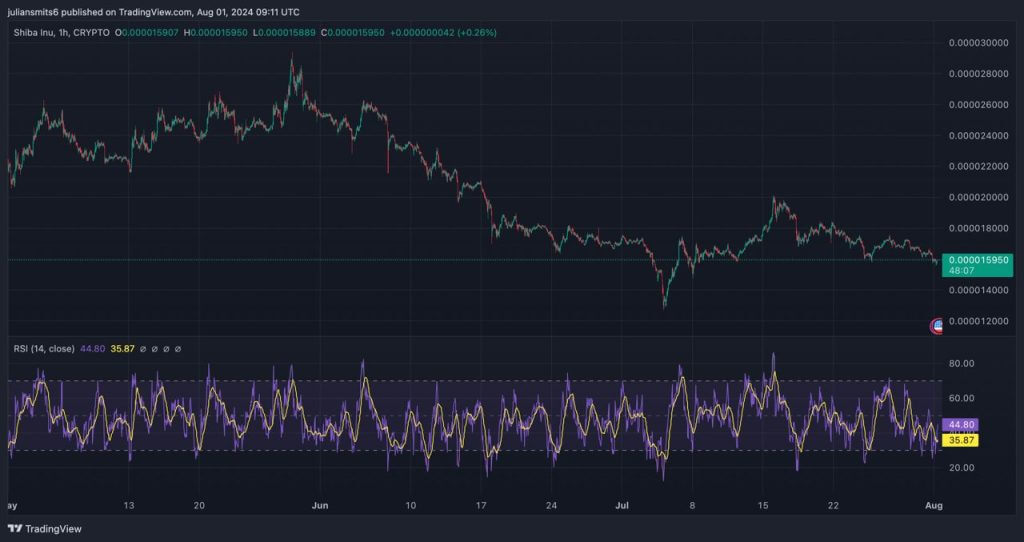Click price axis label 0.000028000

point(978,74)
